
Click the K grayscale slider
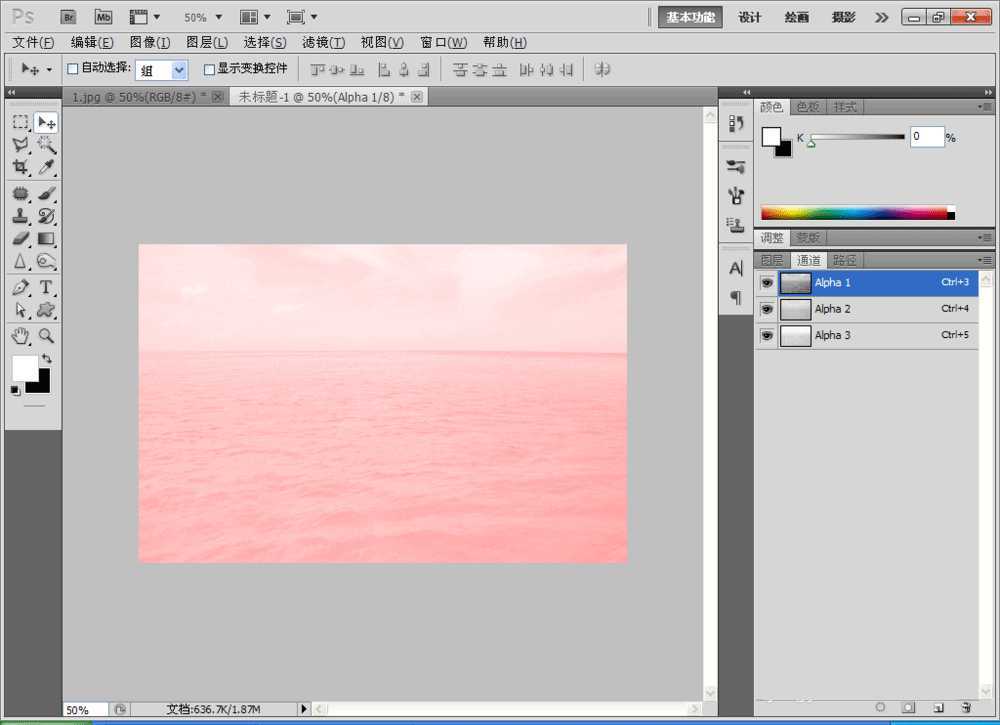coord(857,137)
